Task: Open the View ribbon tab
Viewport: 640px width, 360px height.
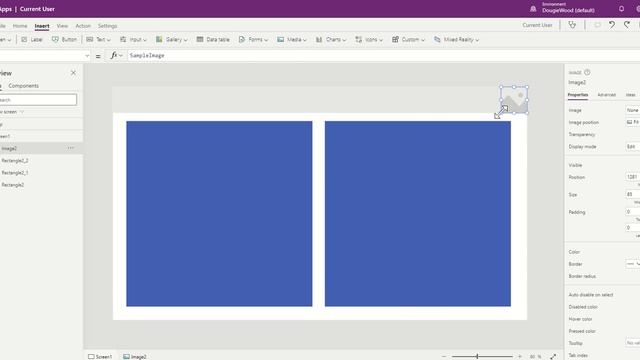Action: (62, 26)
